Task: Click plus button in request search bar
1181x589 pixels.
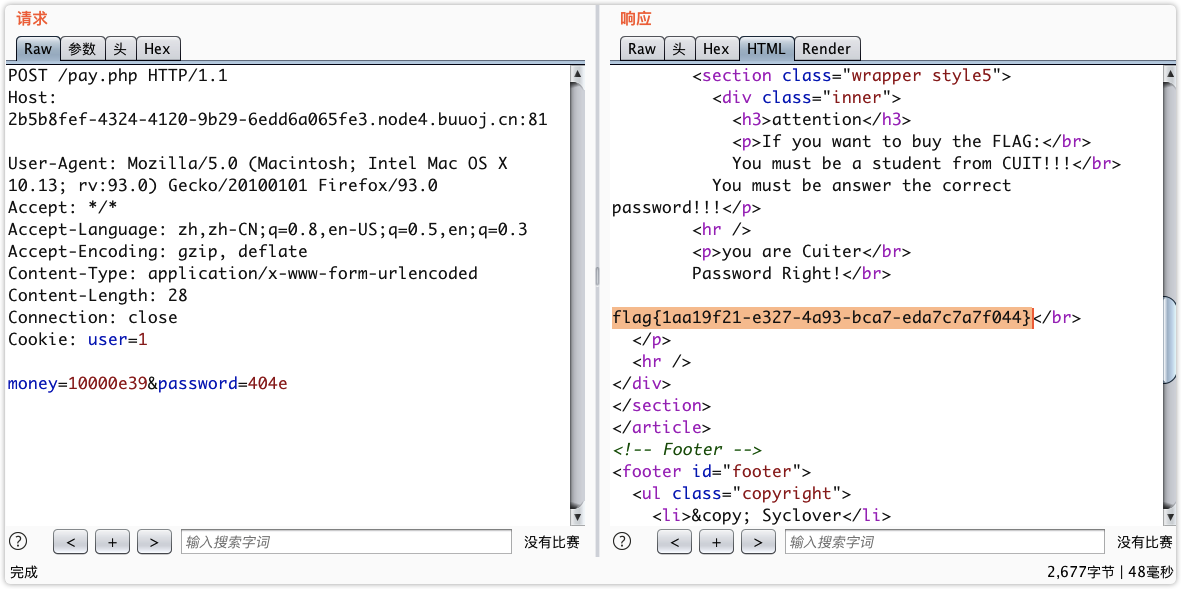Action: (x=112, y=542)
